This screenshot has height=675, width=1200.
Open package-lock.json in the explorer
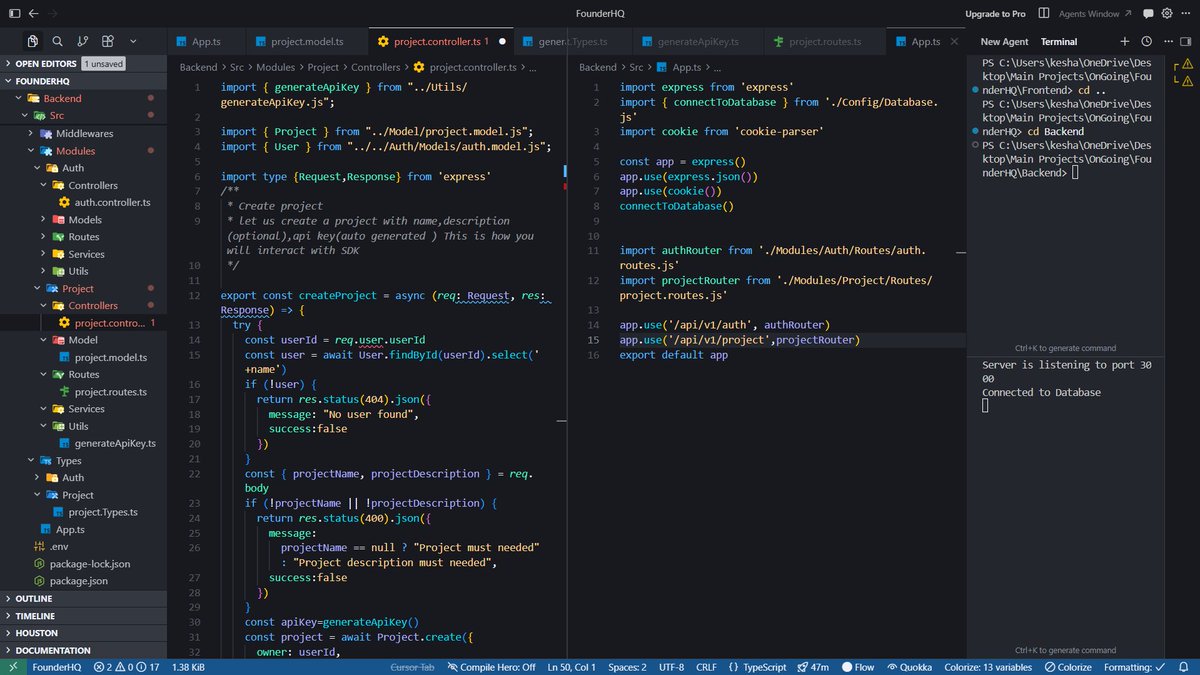(x=83, y=564)
